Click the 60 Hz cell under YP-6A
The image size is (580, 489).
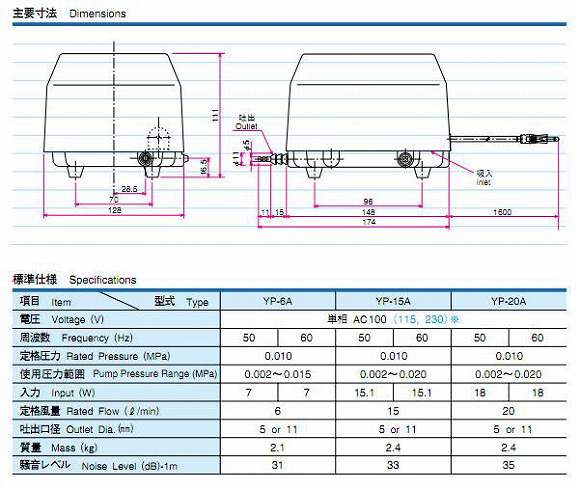(x=307, y=338)
